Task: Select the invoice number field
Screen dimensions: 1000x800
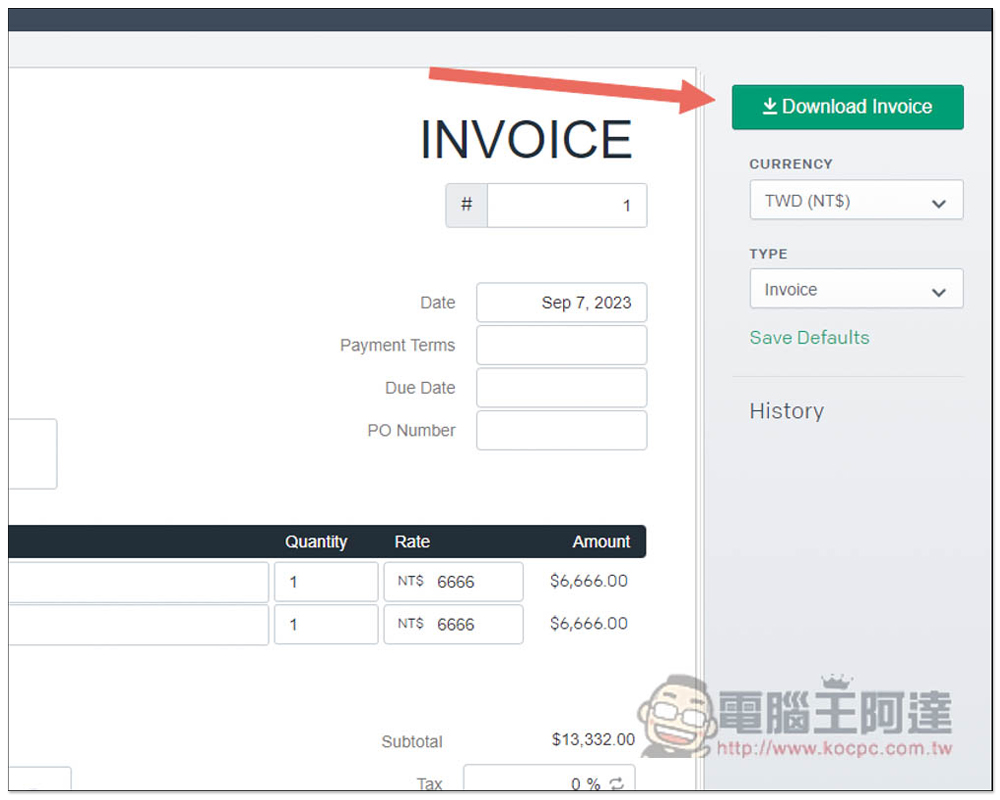Action: coord(566,205)
